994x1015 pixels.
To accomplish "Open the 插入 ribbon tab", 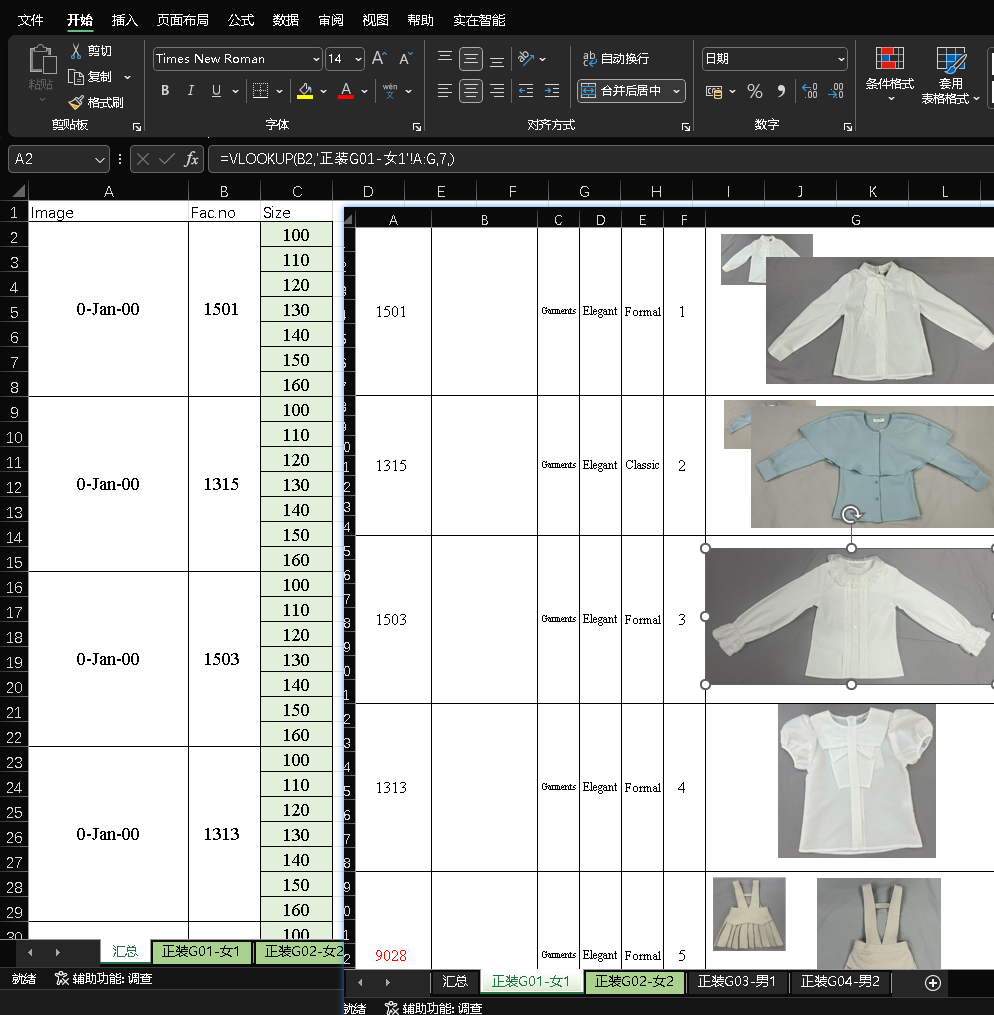I will 125,20.
